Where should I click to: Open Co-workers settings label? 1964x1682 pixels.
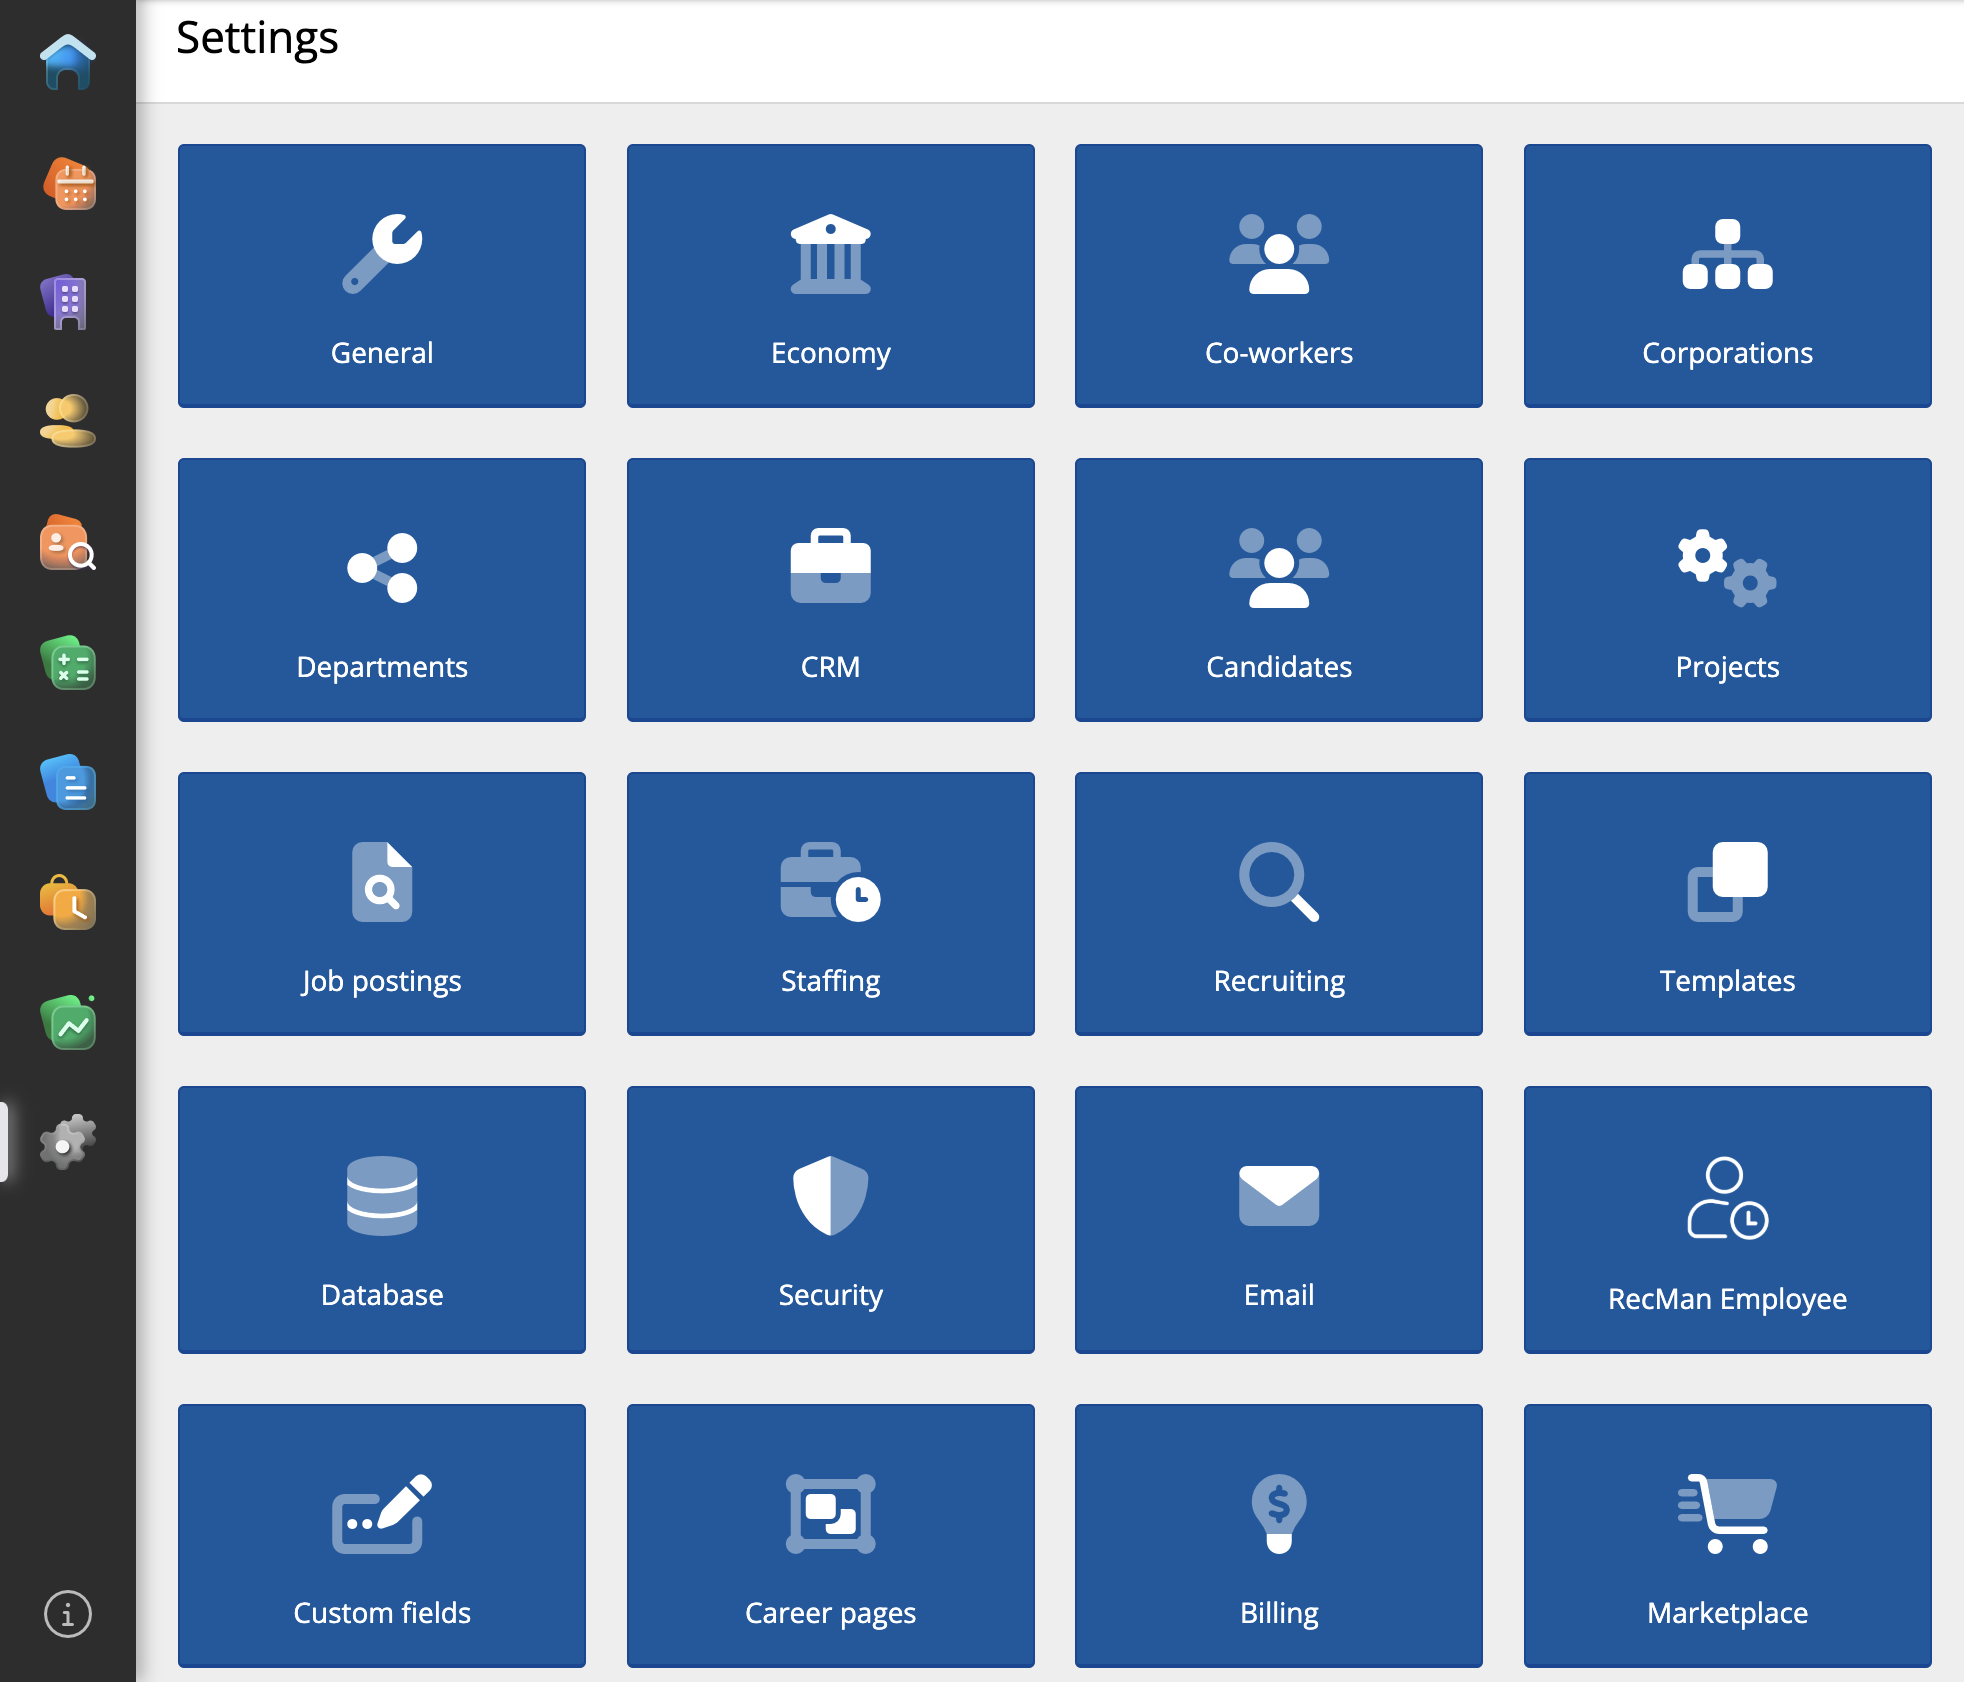click(1279, 353)
